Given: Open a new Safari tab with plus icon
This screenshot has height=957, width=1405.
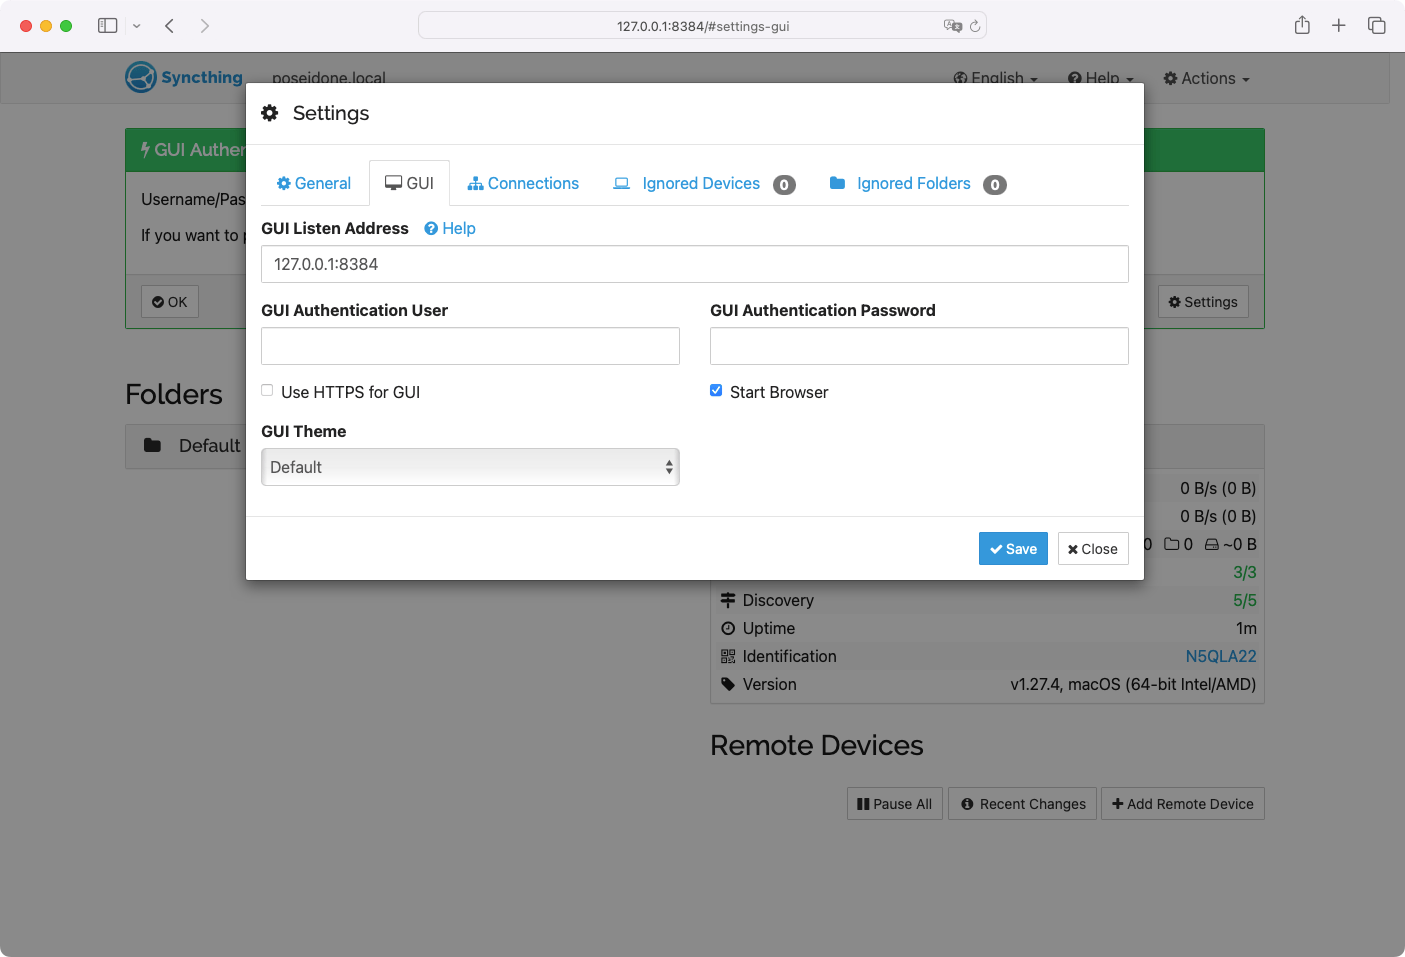Looking at the screenshot, I should tap(1339, 26).
